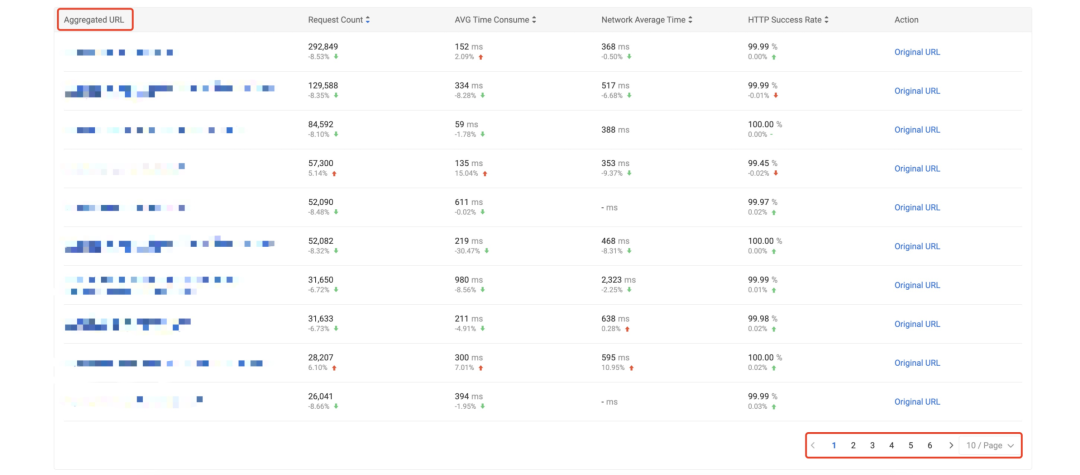Open Original URL for 129,588 requests row
Viewport: 1080px width, 475px height.
point(917,91)
